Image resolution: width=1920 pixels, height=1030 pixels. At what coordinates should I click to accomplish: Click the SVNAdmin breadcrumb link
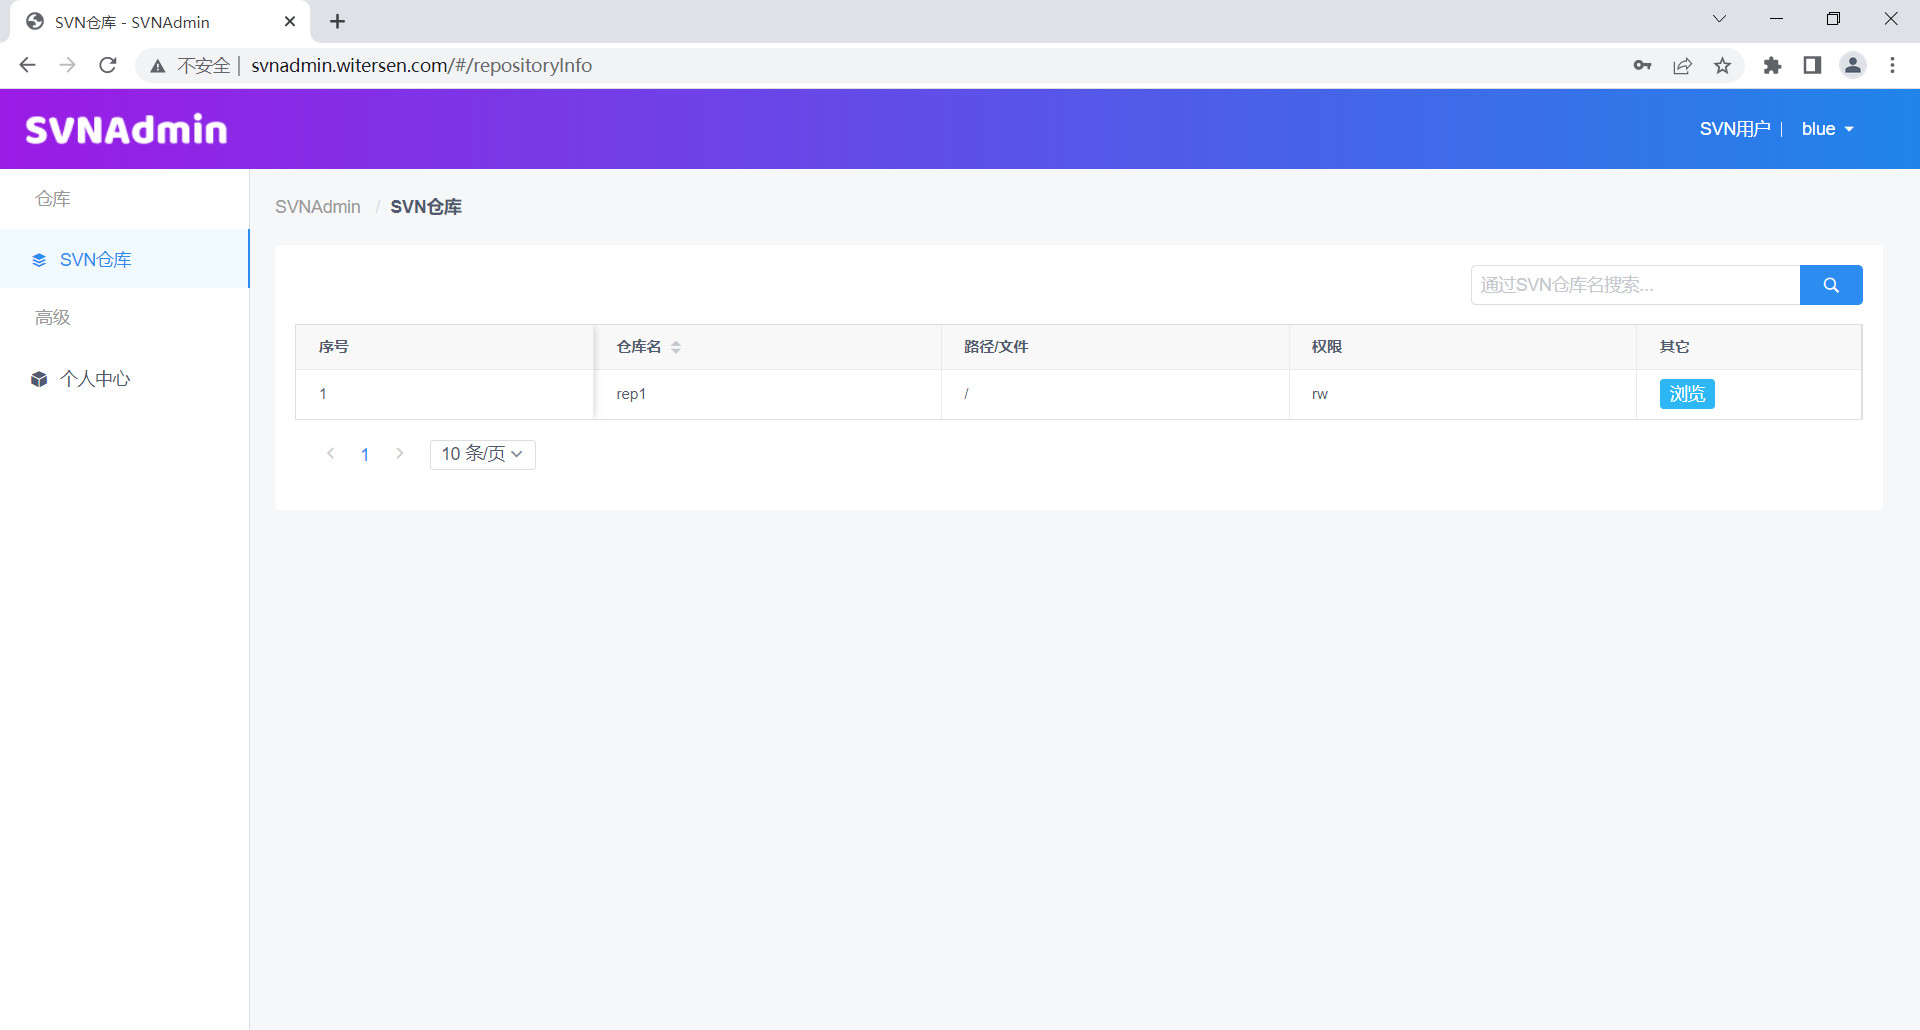click(317, 207)
